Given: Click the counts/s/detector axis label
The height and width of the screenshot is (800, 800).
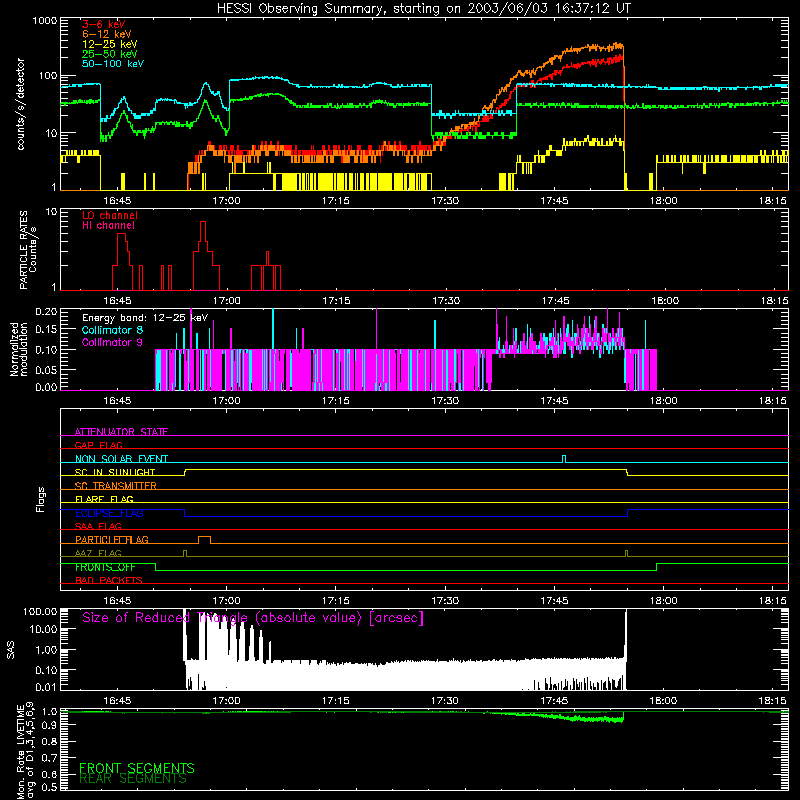Looking at the screenshot, I should click(21, 104).
